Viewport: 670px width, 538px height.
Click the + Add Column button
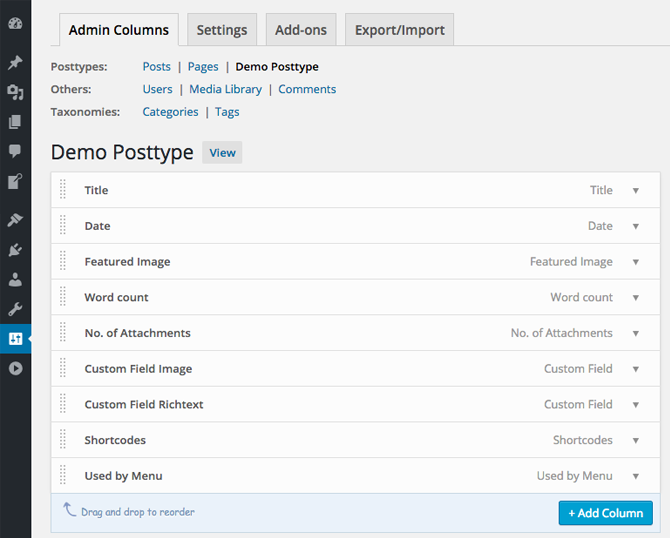605,513
